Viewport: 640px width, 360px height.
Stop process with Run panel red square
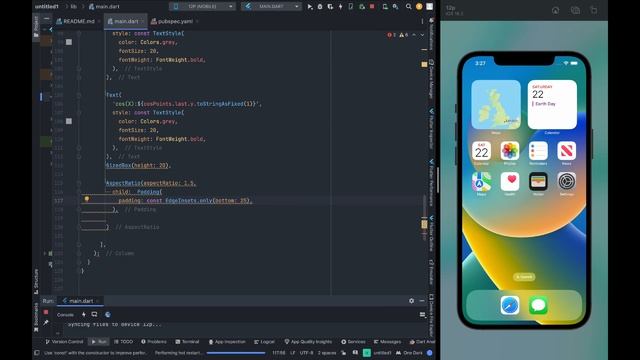[x=46, y=312]
